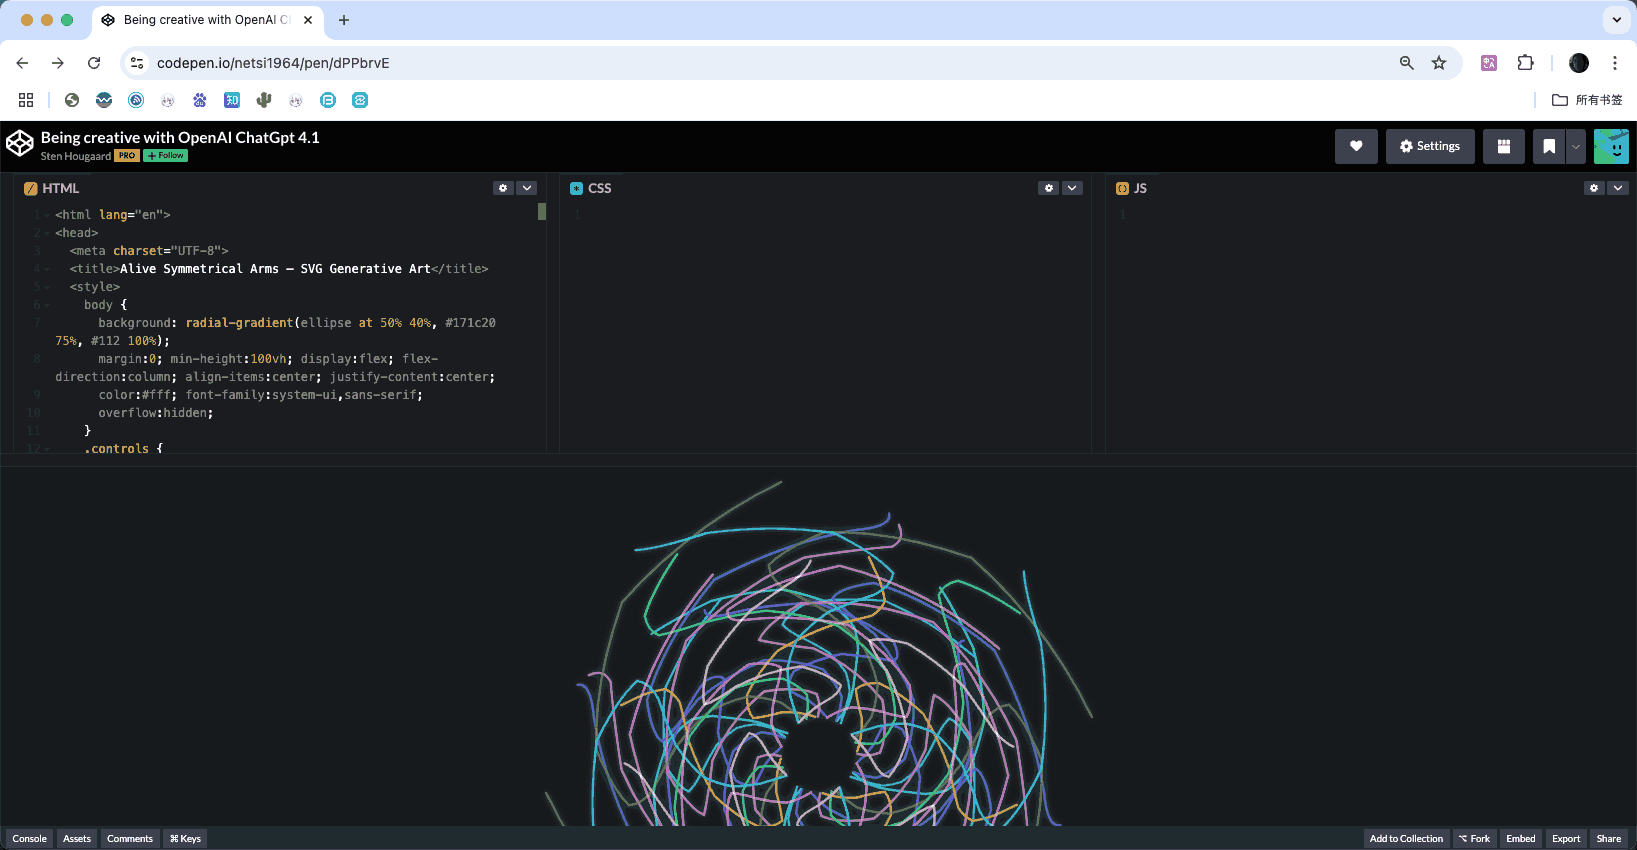
Task: Open the pen Settings button
Action: (1430, 146)
